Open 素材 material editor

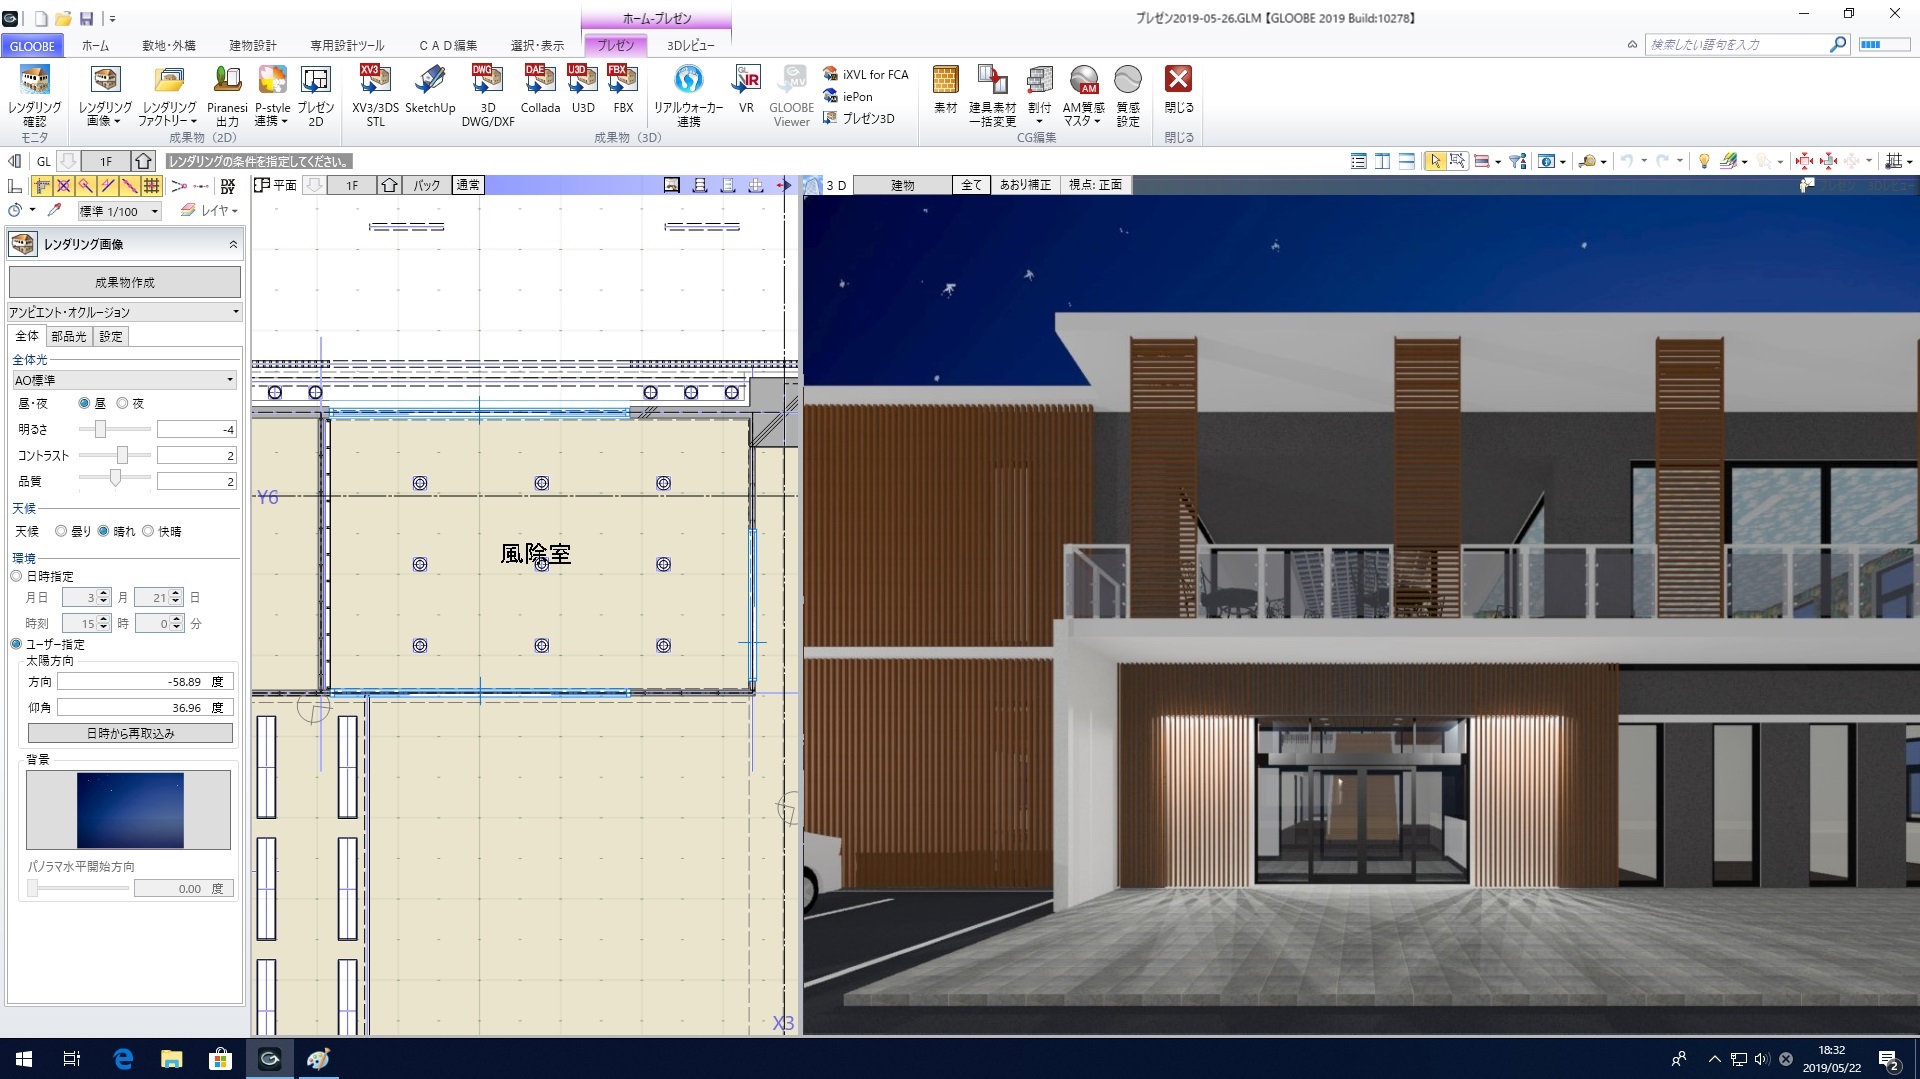[x=945, y=90]
